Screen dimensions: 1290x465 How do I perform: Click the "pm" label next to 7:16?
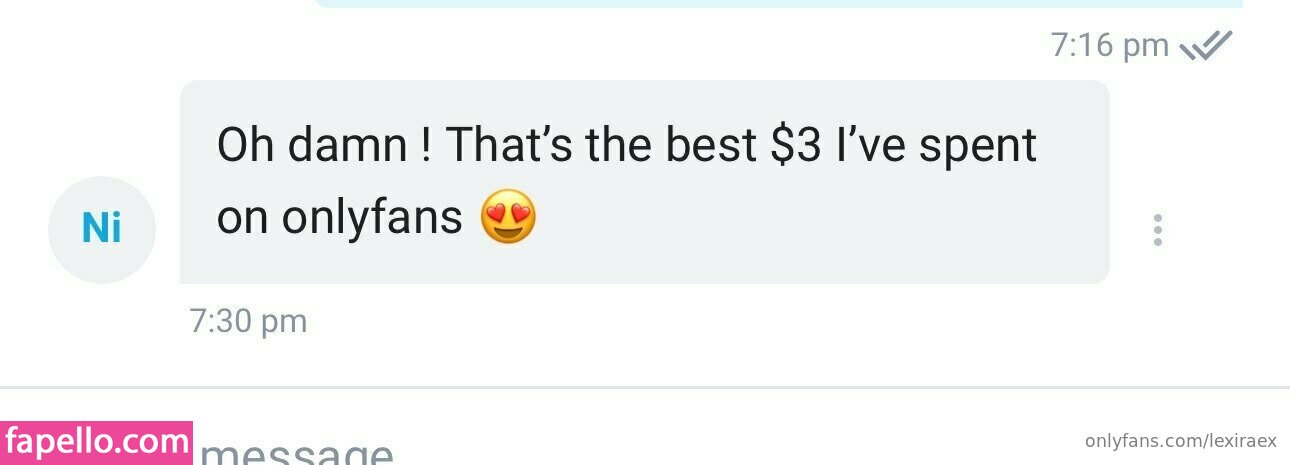pos(1146,47)
